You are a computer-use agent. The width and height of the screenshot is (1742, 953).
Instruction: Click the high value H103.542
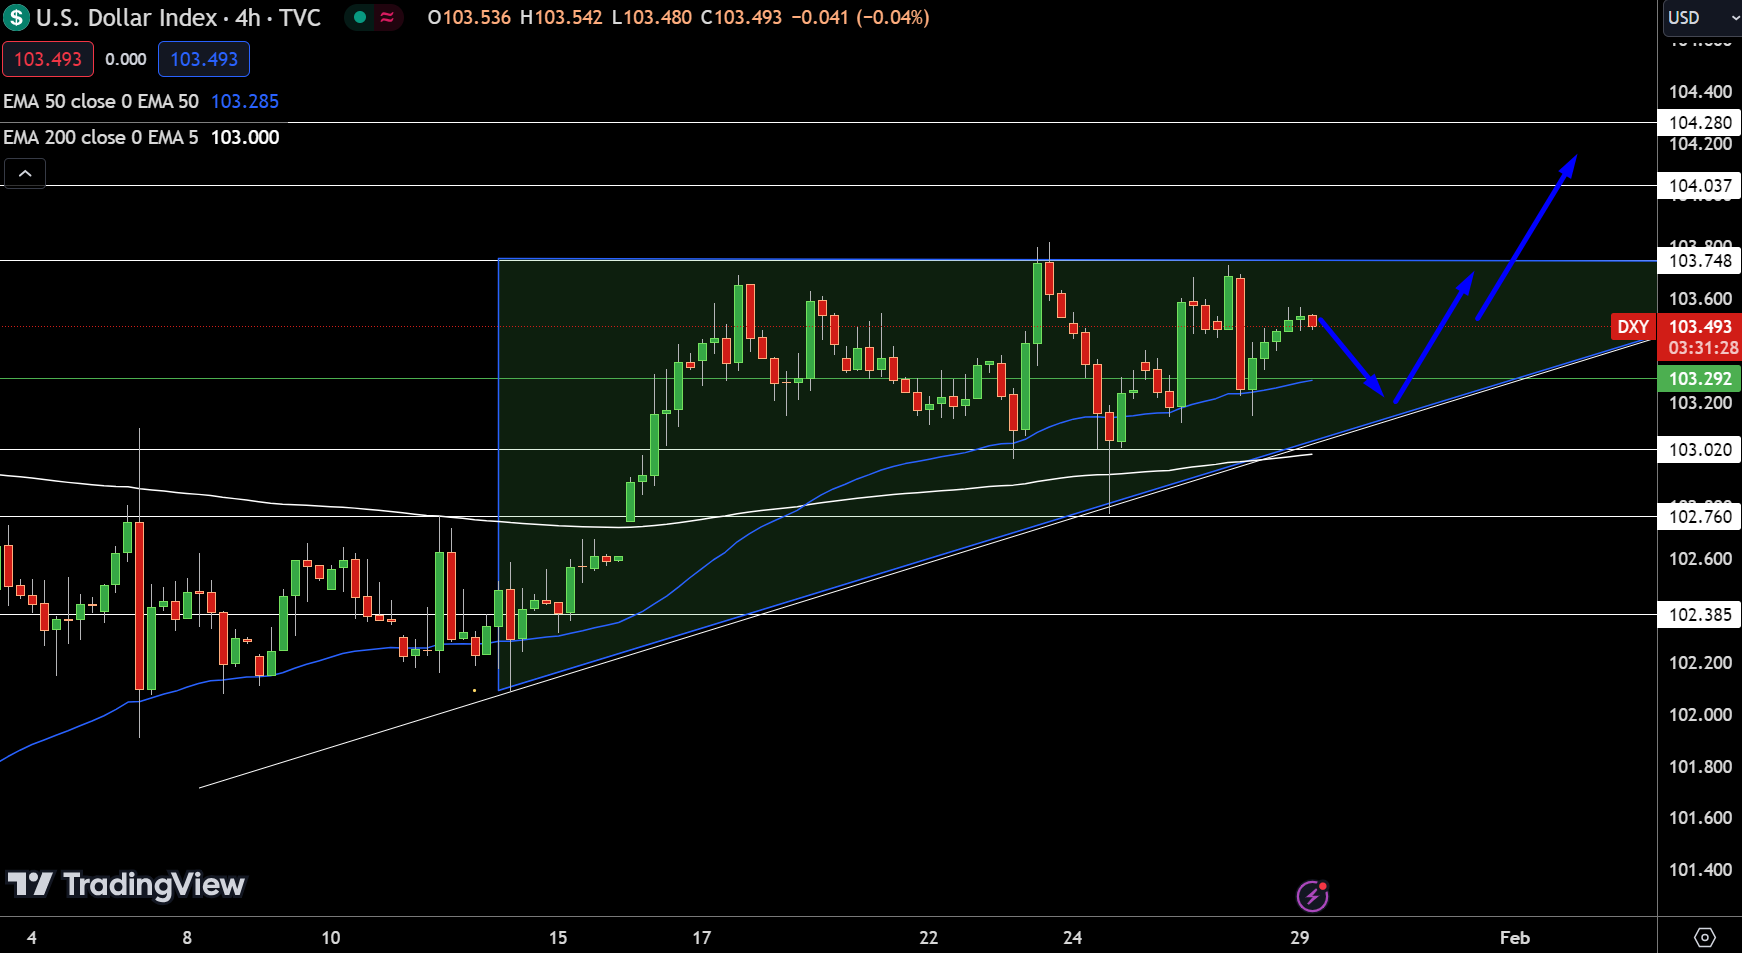561,17
